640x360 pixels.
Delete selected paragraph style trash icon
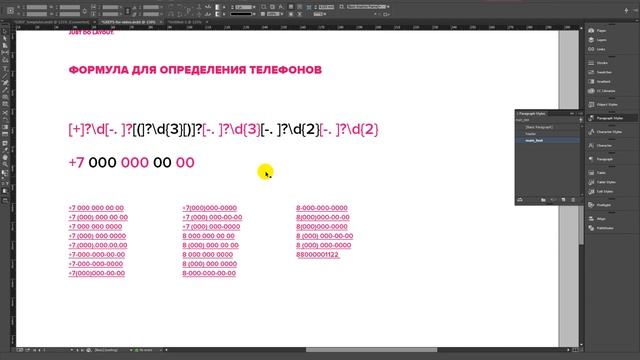point(573,200)
